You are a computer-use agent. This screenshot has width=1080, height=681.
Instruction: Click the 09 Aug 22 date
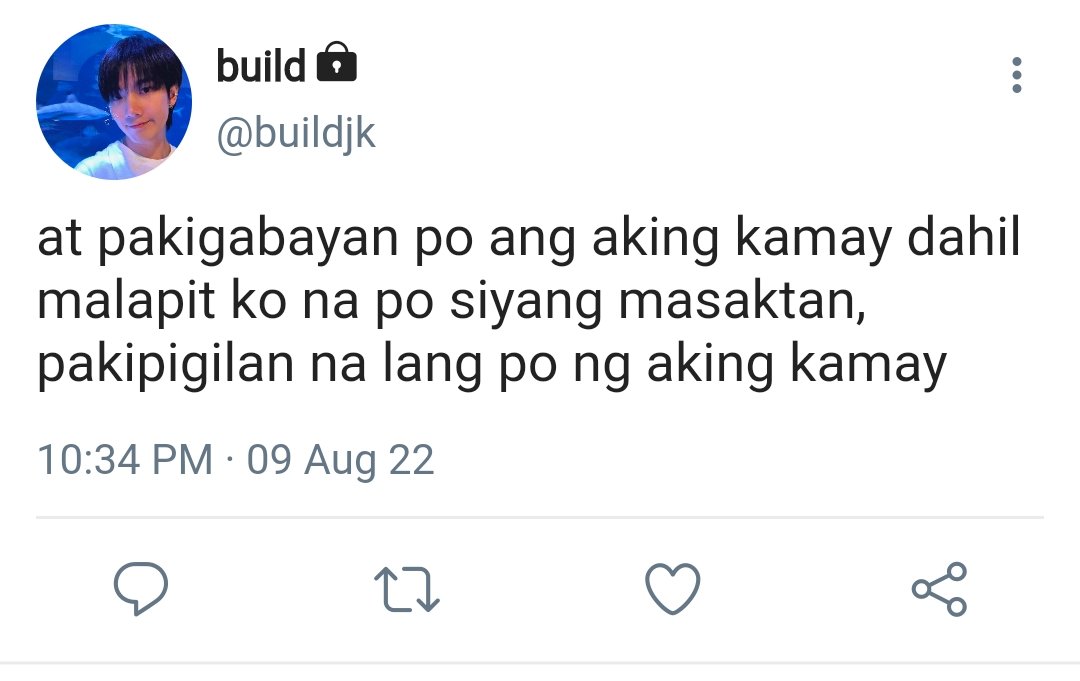(340, 460)
